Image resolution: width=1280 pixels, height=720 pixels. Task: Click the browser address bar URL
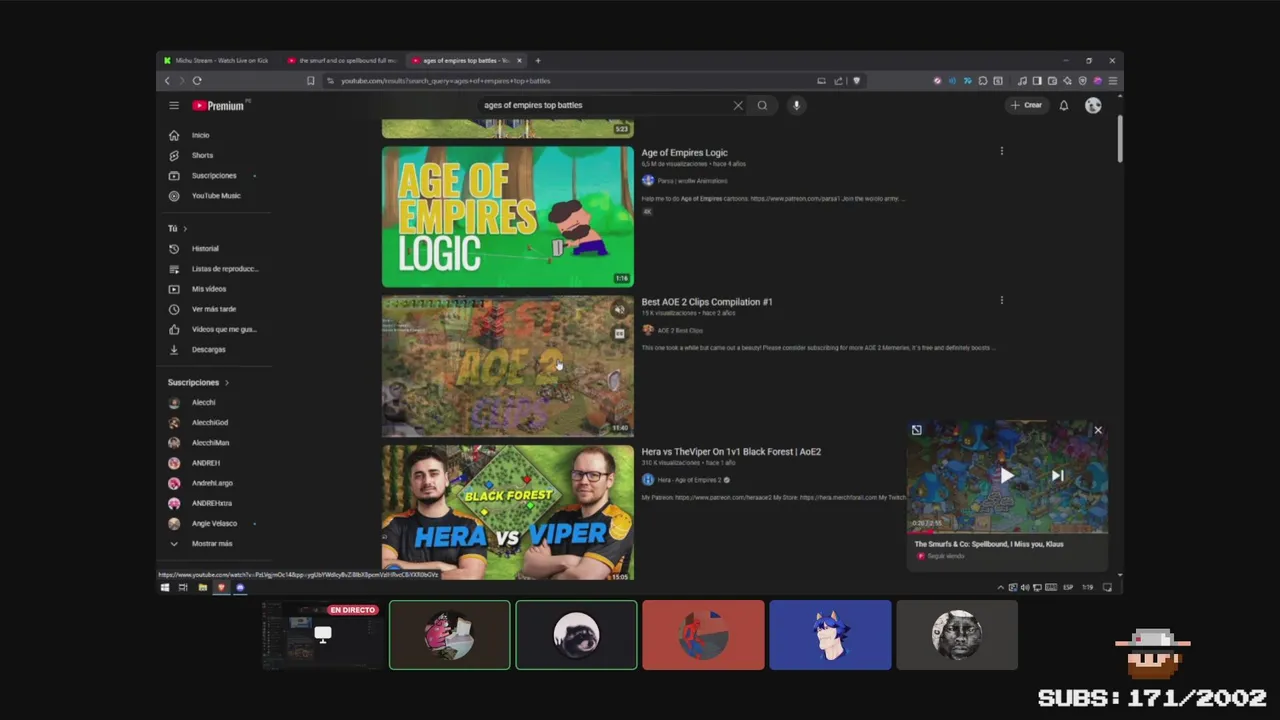[x=446, y=81]
